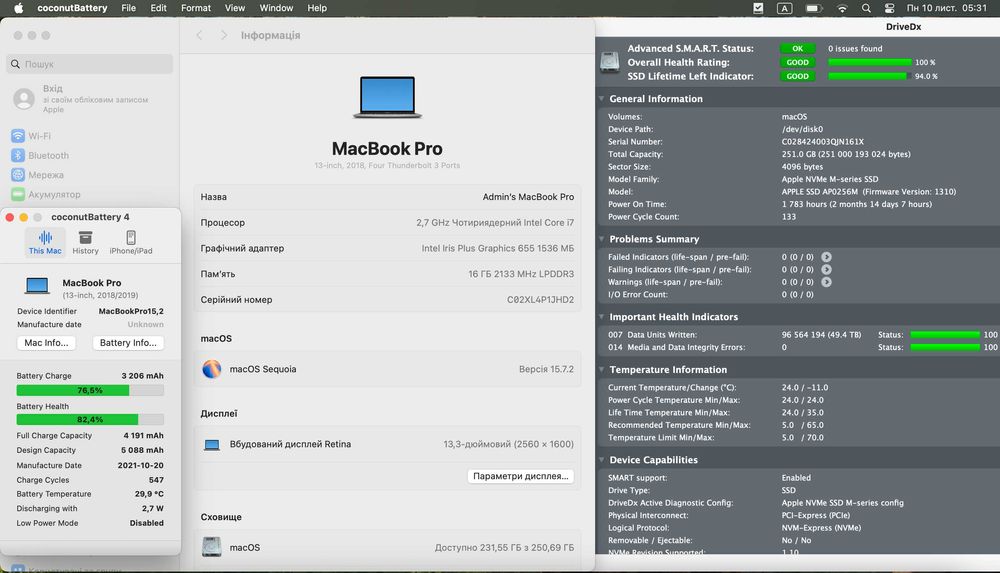Click the Пошук search field in Settings
1000x573 pixels.
coord(90,64)
